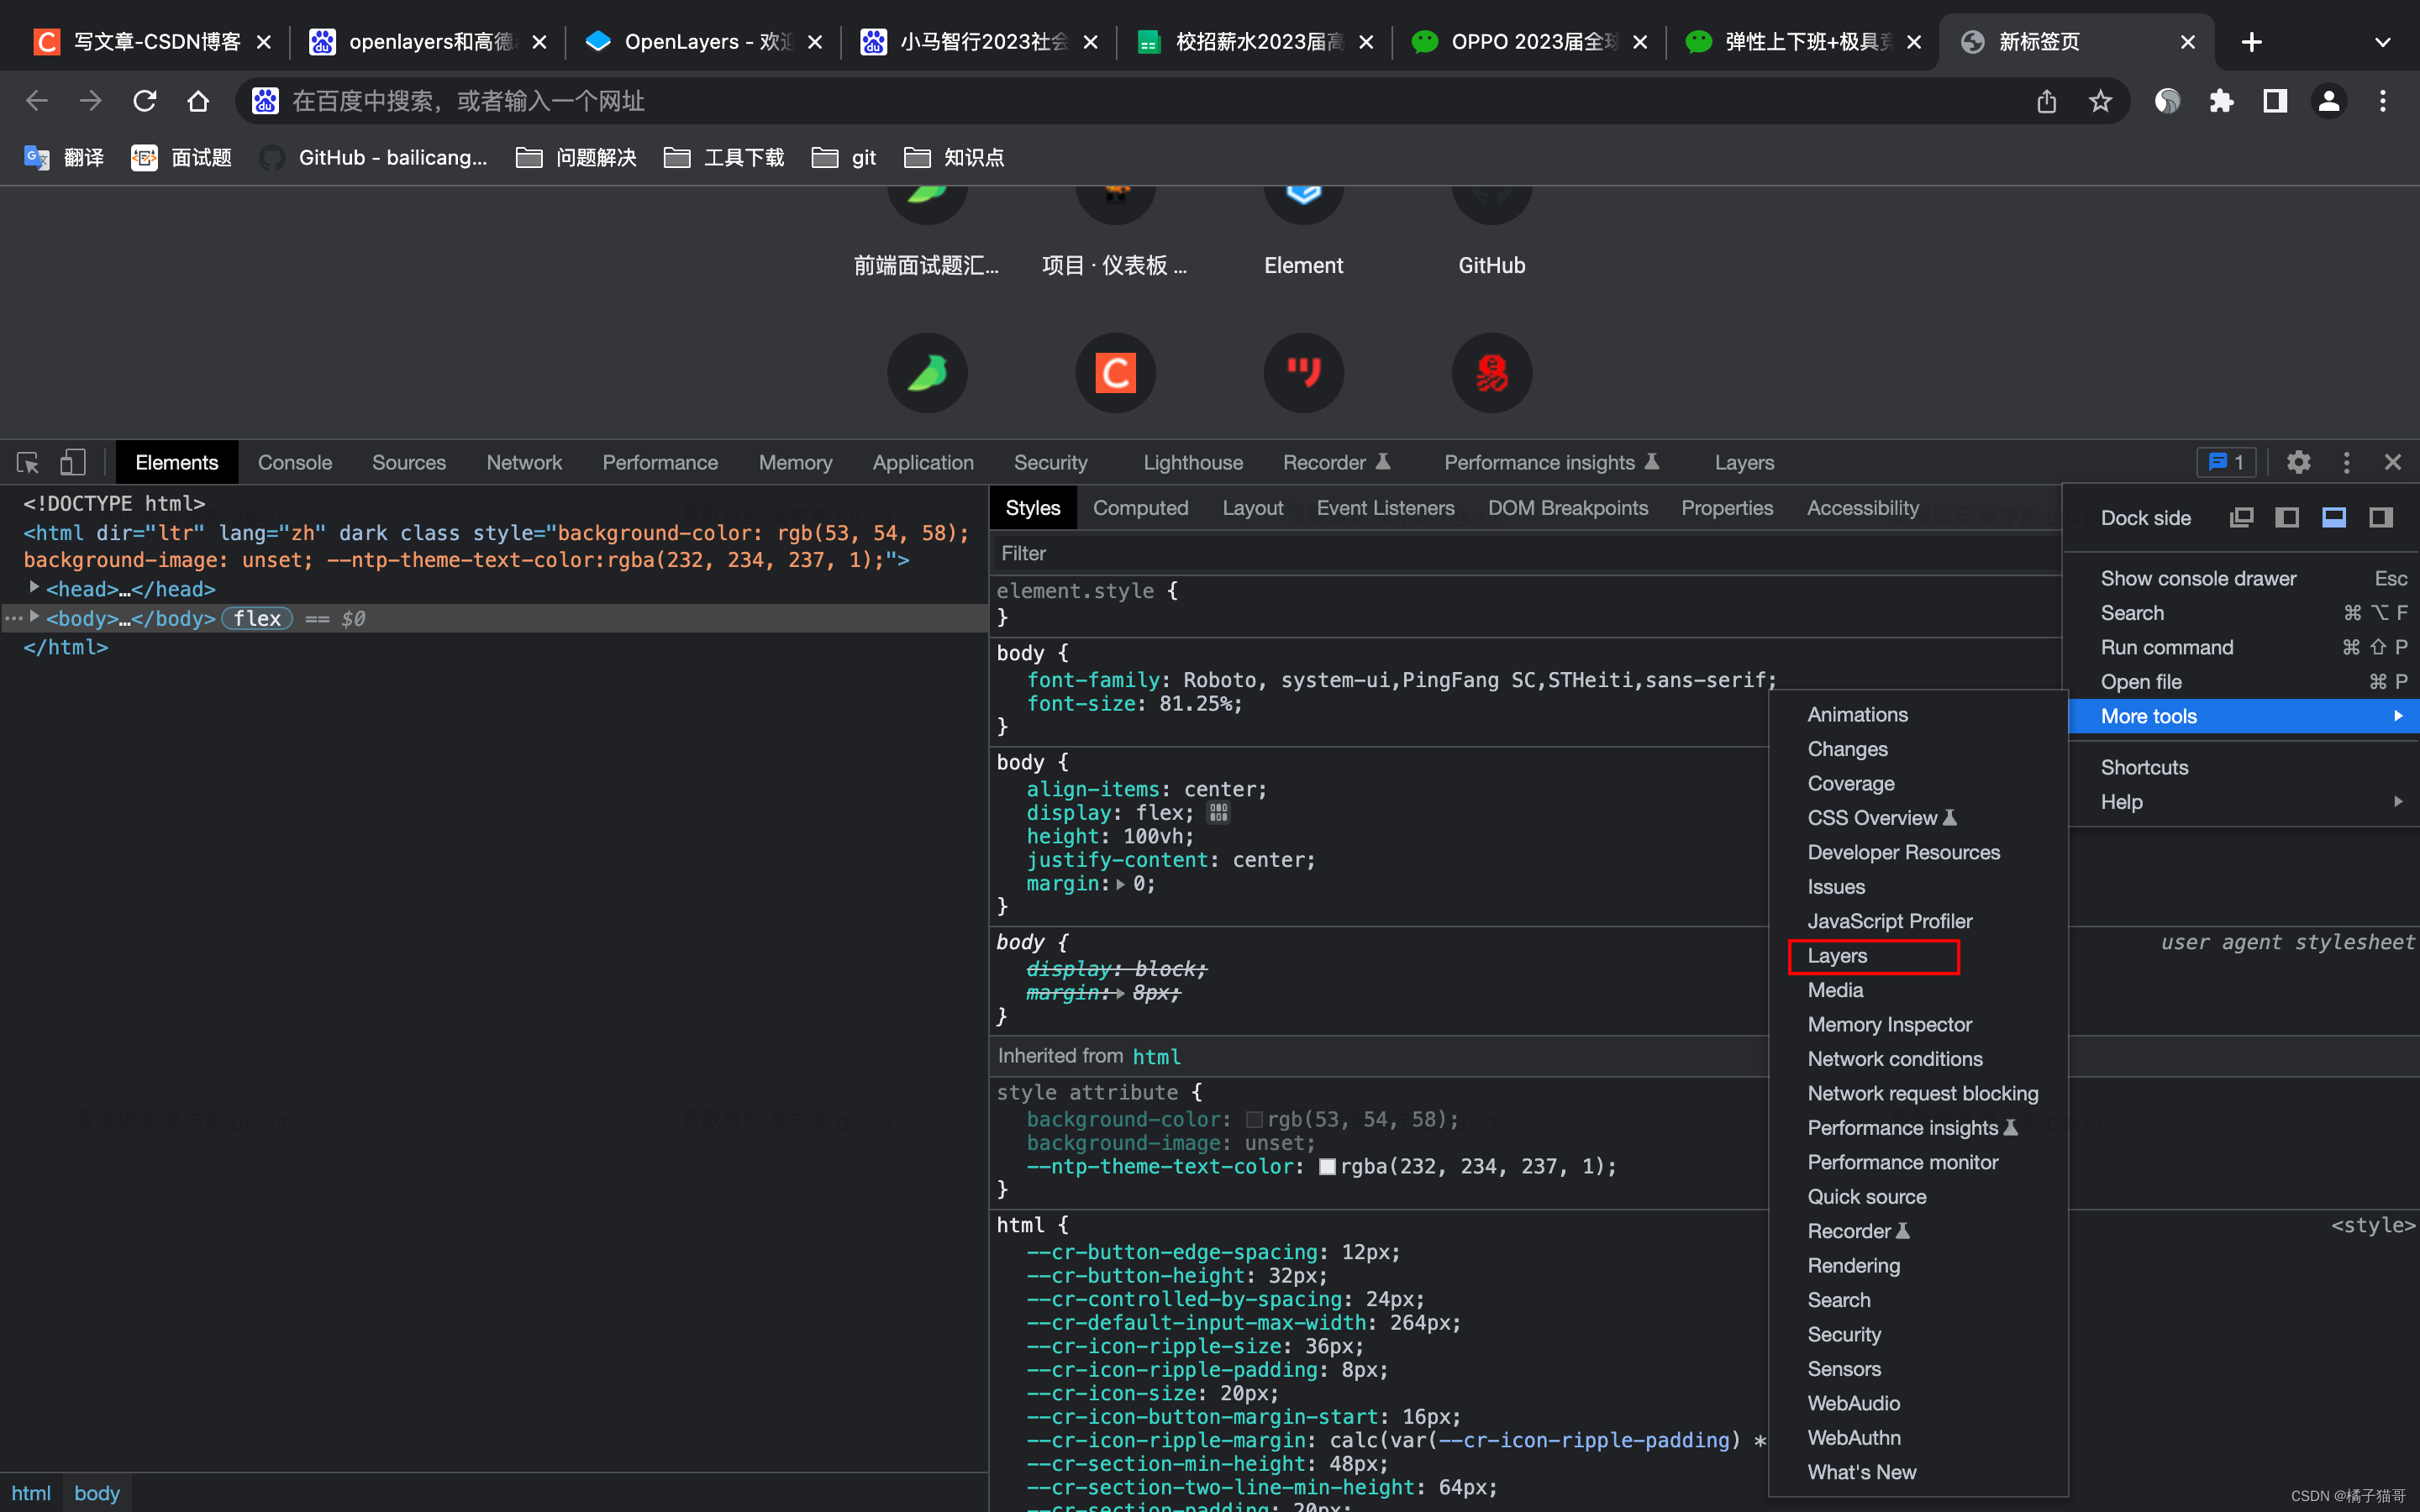Toggle the DOM Breakpoints panel visibility
Screen dimensions: 2420x1512
click(x=1566, y=507)
